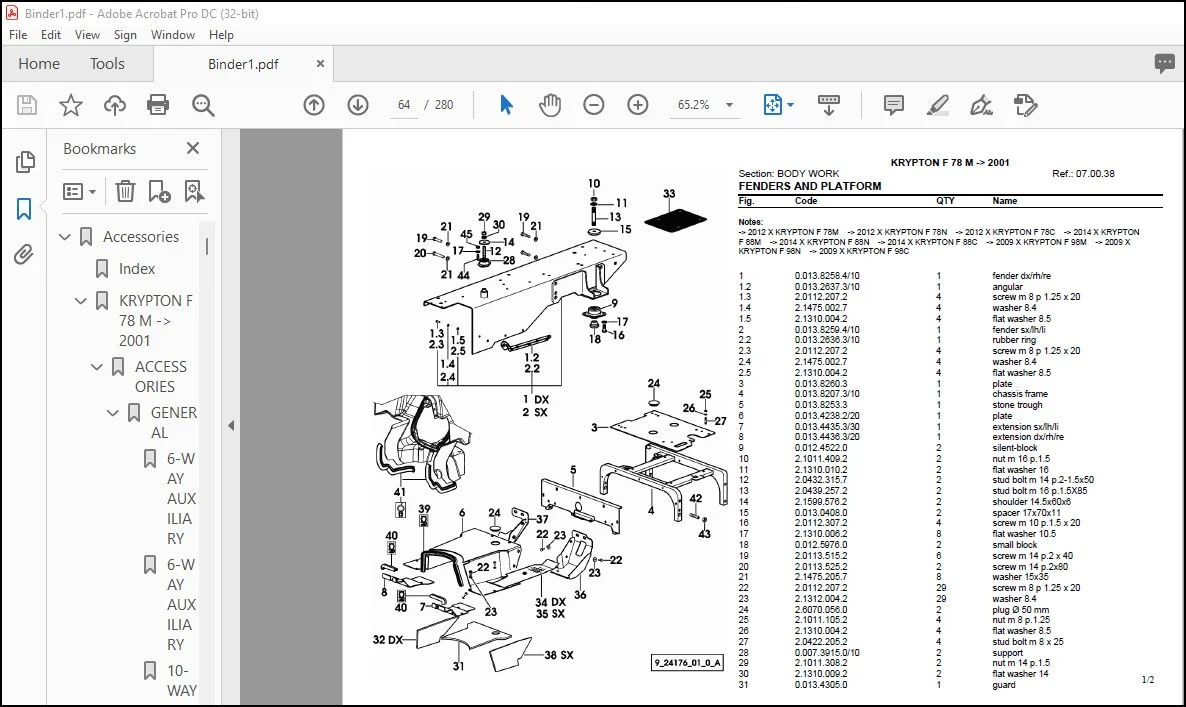This screenshot has height=707, width=1186.
Task: Click the 'chassis frame' part name
Action: click(x=1020, y=394)
